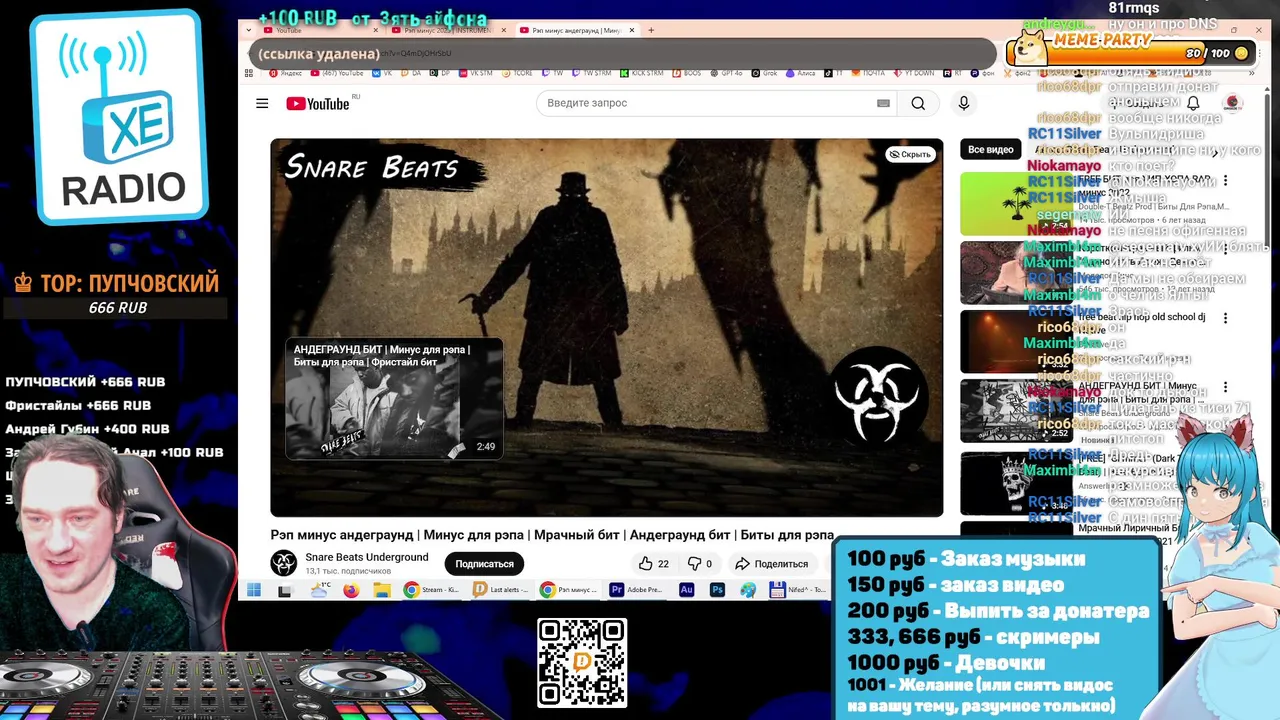
Task: Switch to the 'Nifed' floppy-disk taskbar window
Action: point(798,591)
